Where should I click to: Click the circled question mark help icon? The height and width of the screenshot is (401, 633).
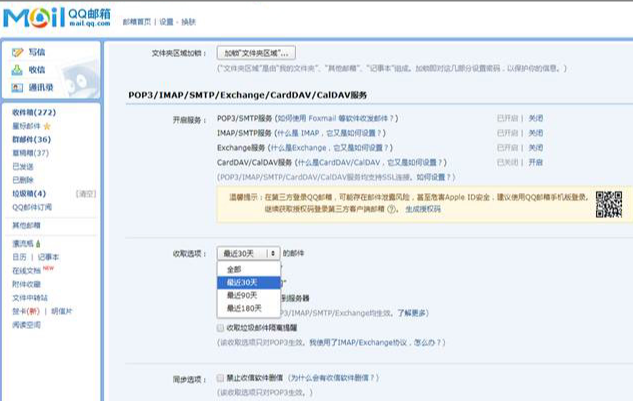point(391,209)
